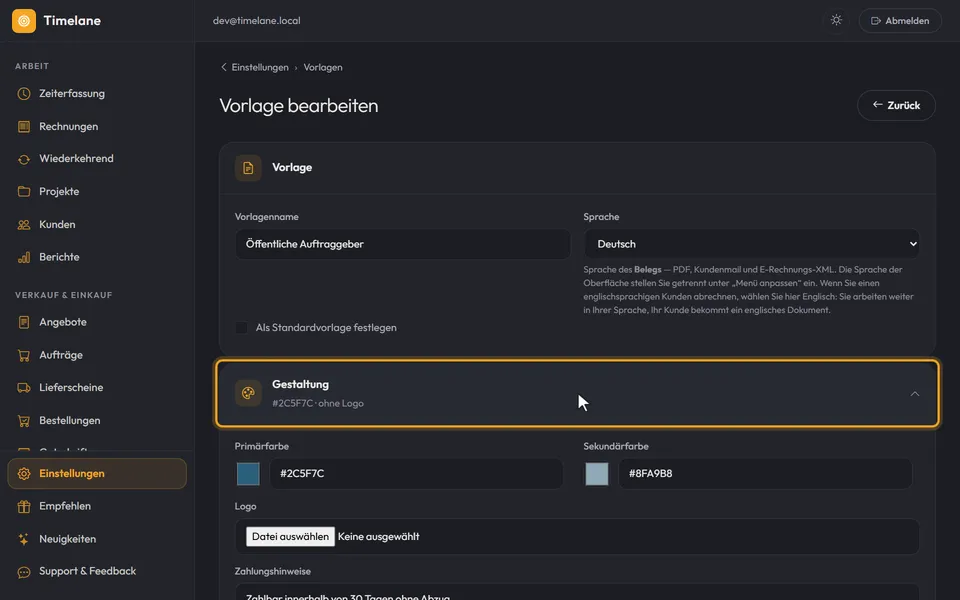Click the Abmelden logout button

click(900, 21)
